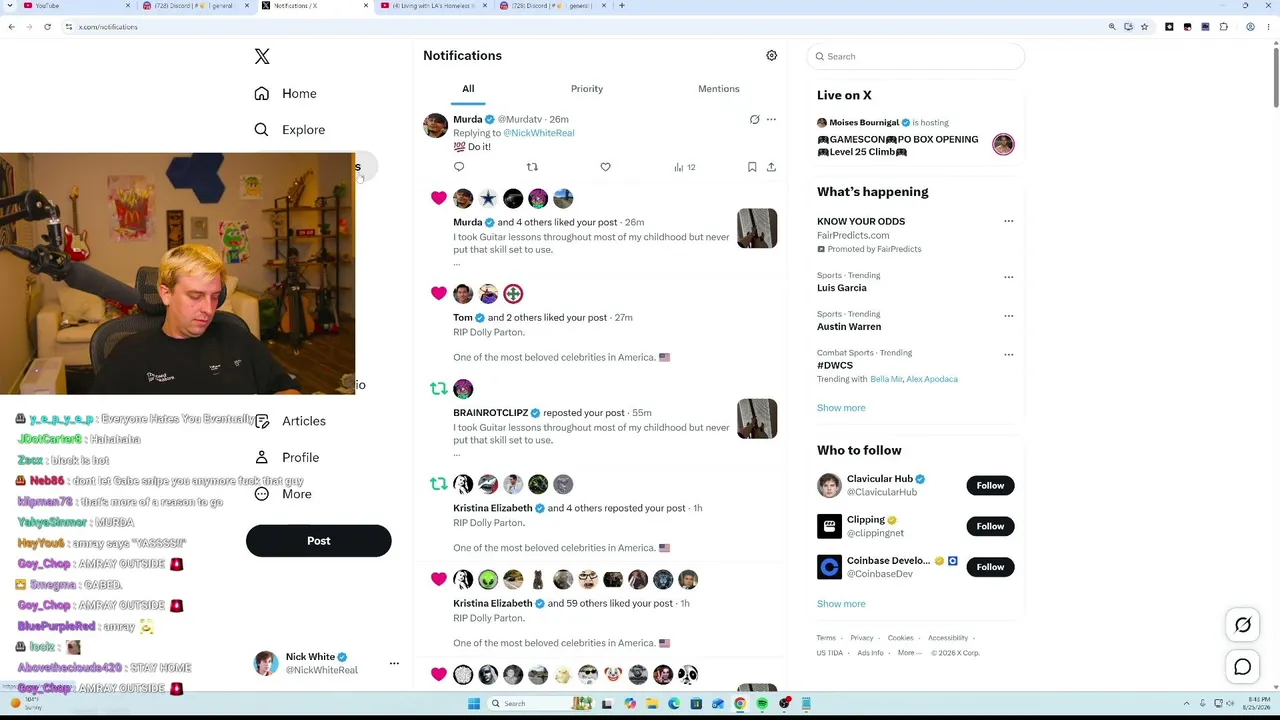Show more under Who to follow

pos(841,604)
